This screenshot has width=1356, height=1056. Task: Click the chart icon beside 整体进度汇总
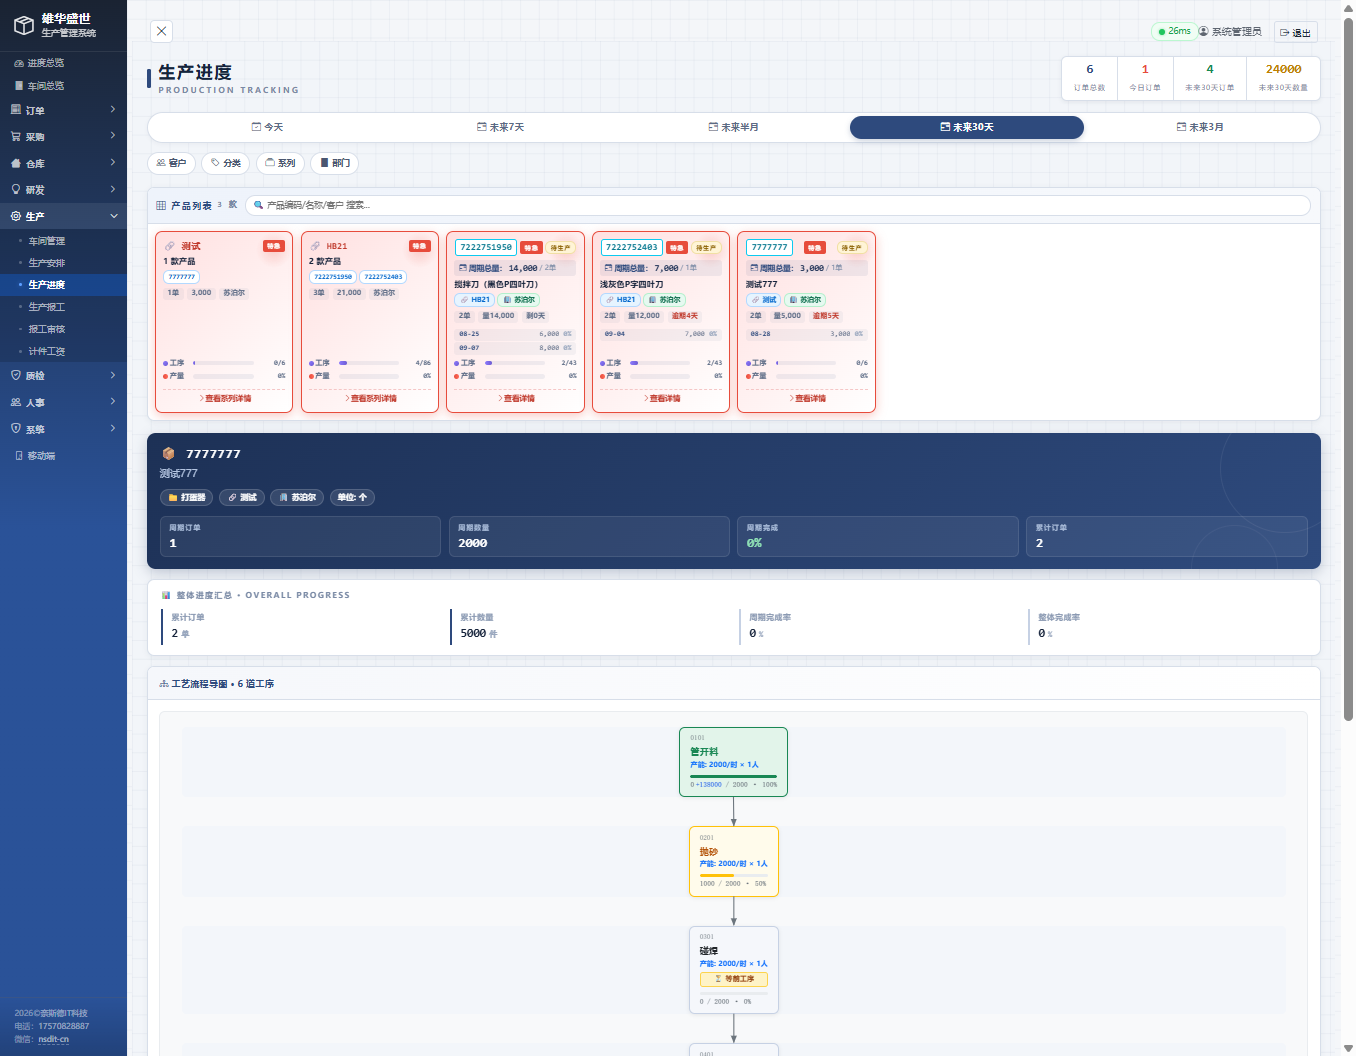click(x=166, y=595)
